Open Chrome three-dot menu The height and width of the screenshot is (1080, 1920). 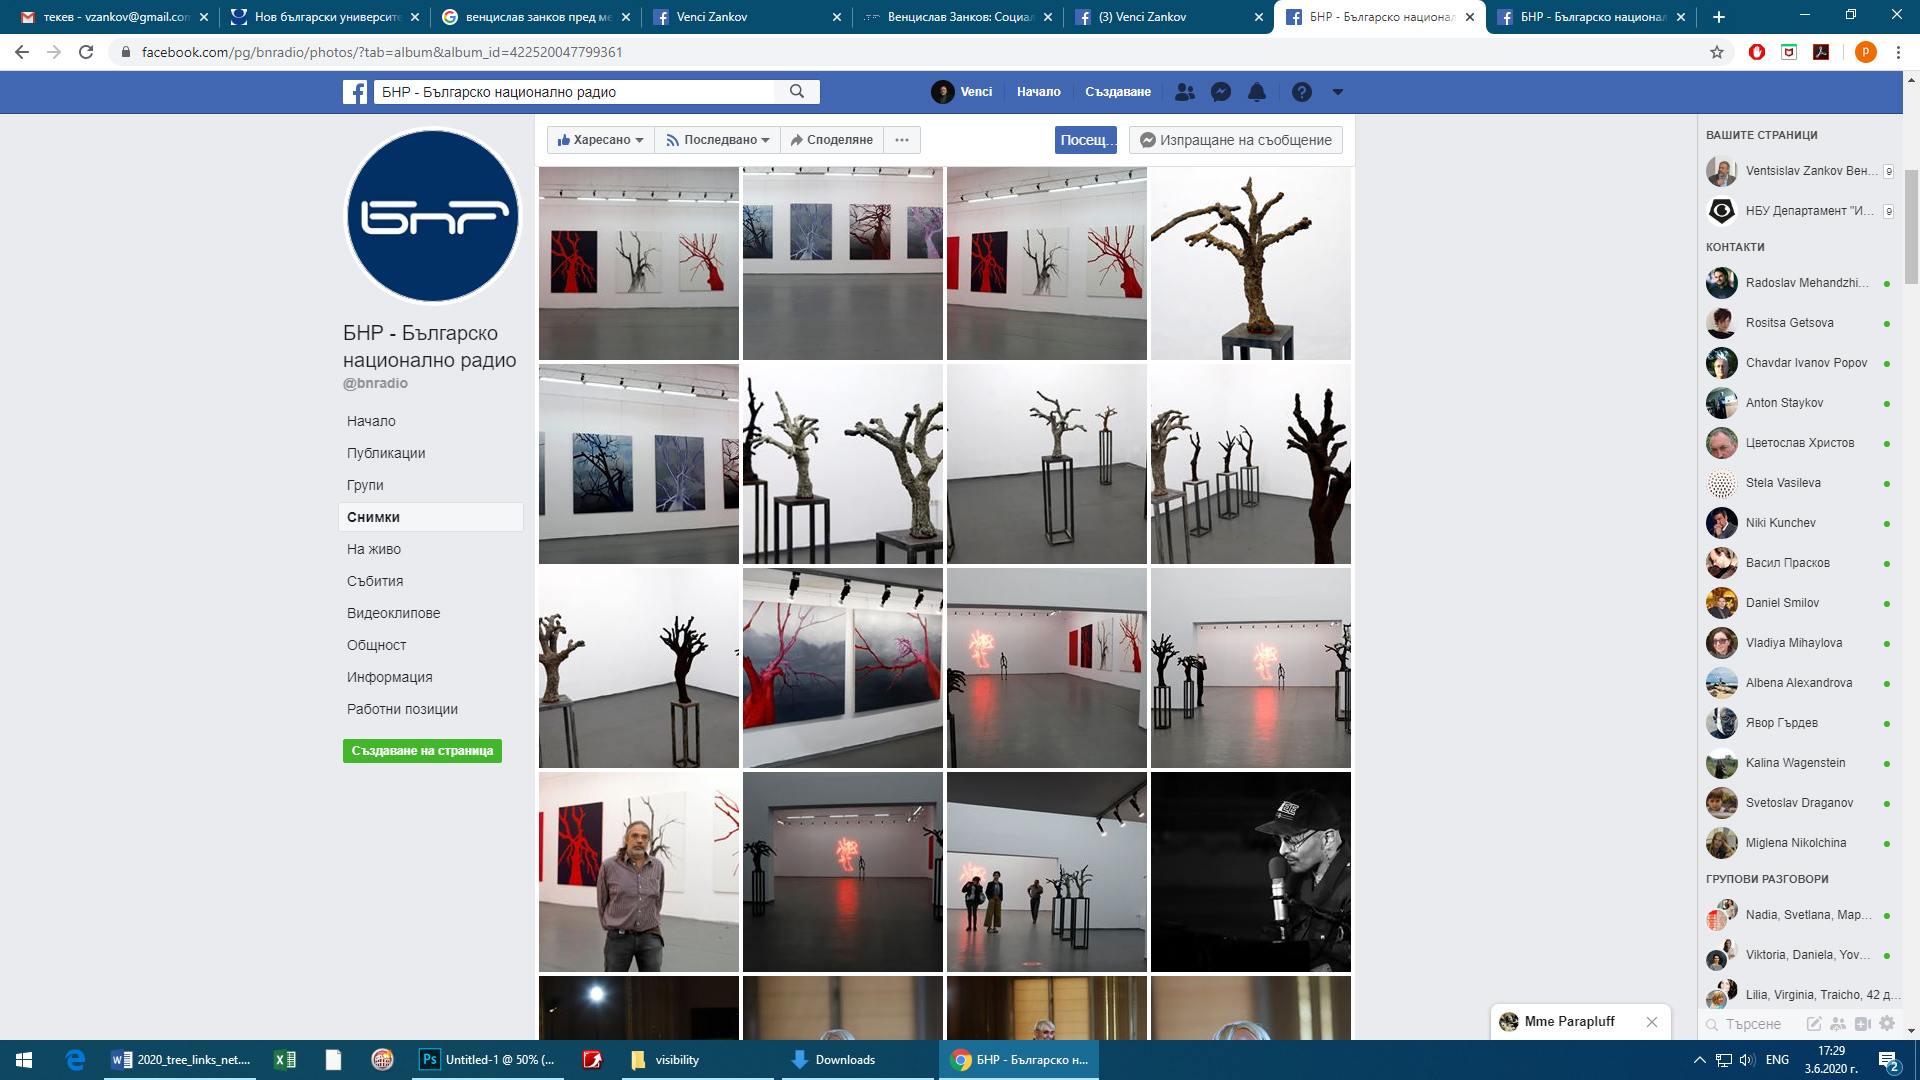click(1898, 52)
